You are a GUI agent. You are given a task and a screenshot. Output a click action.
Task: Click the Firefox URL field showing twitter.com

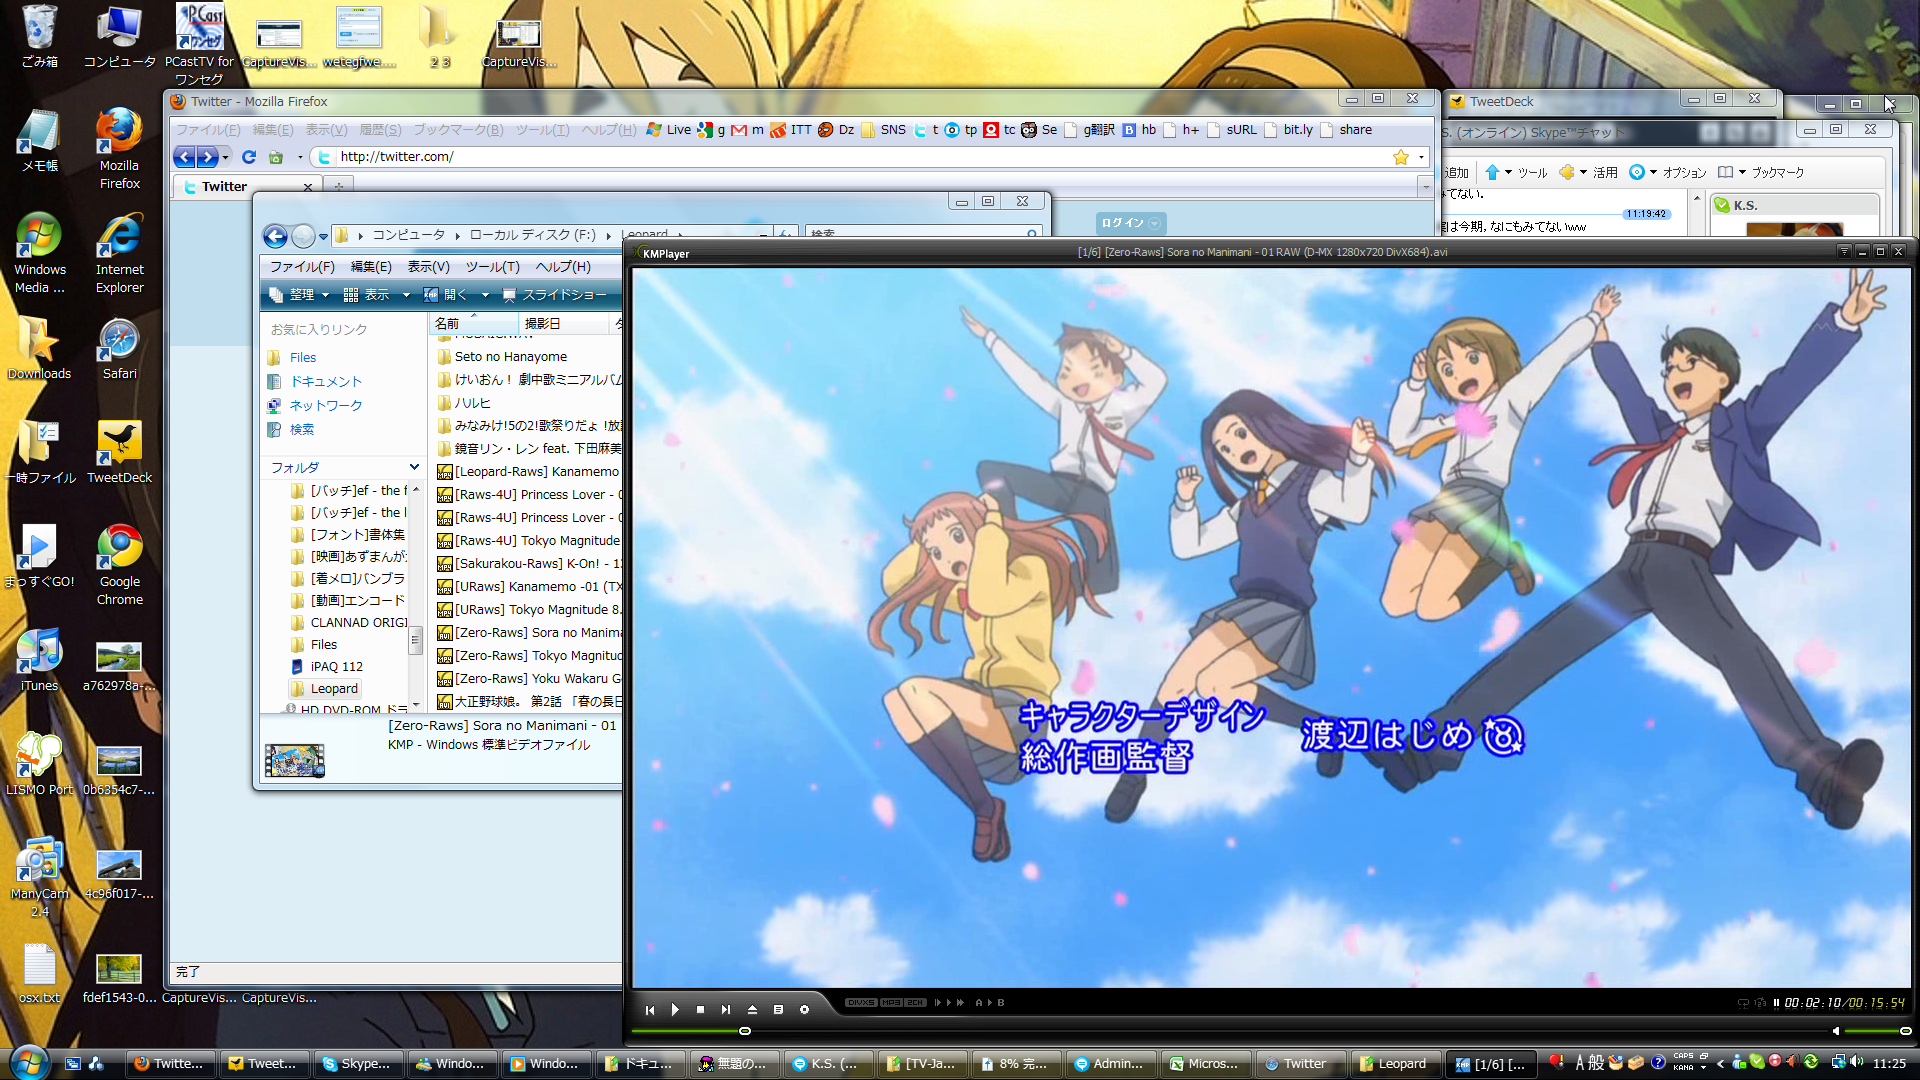click(x=860, y=157)
